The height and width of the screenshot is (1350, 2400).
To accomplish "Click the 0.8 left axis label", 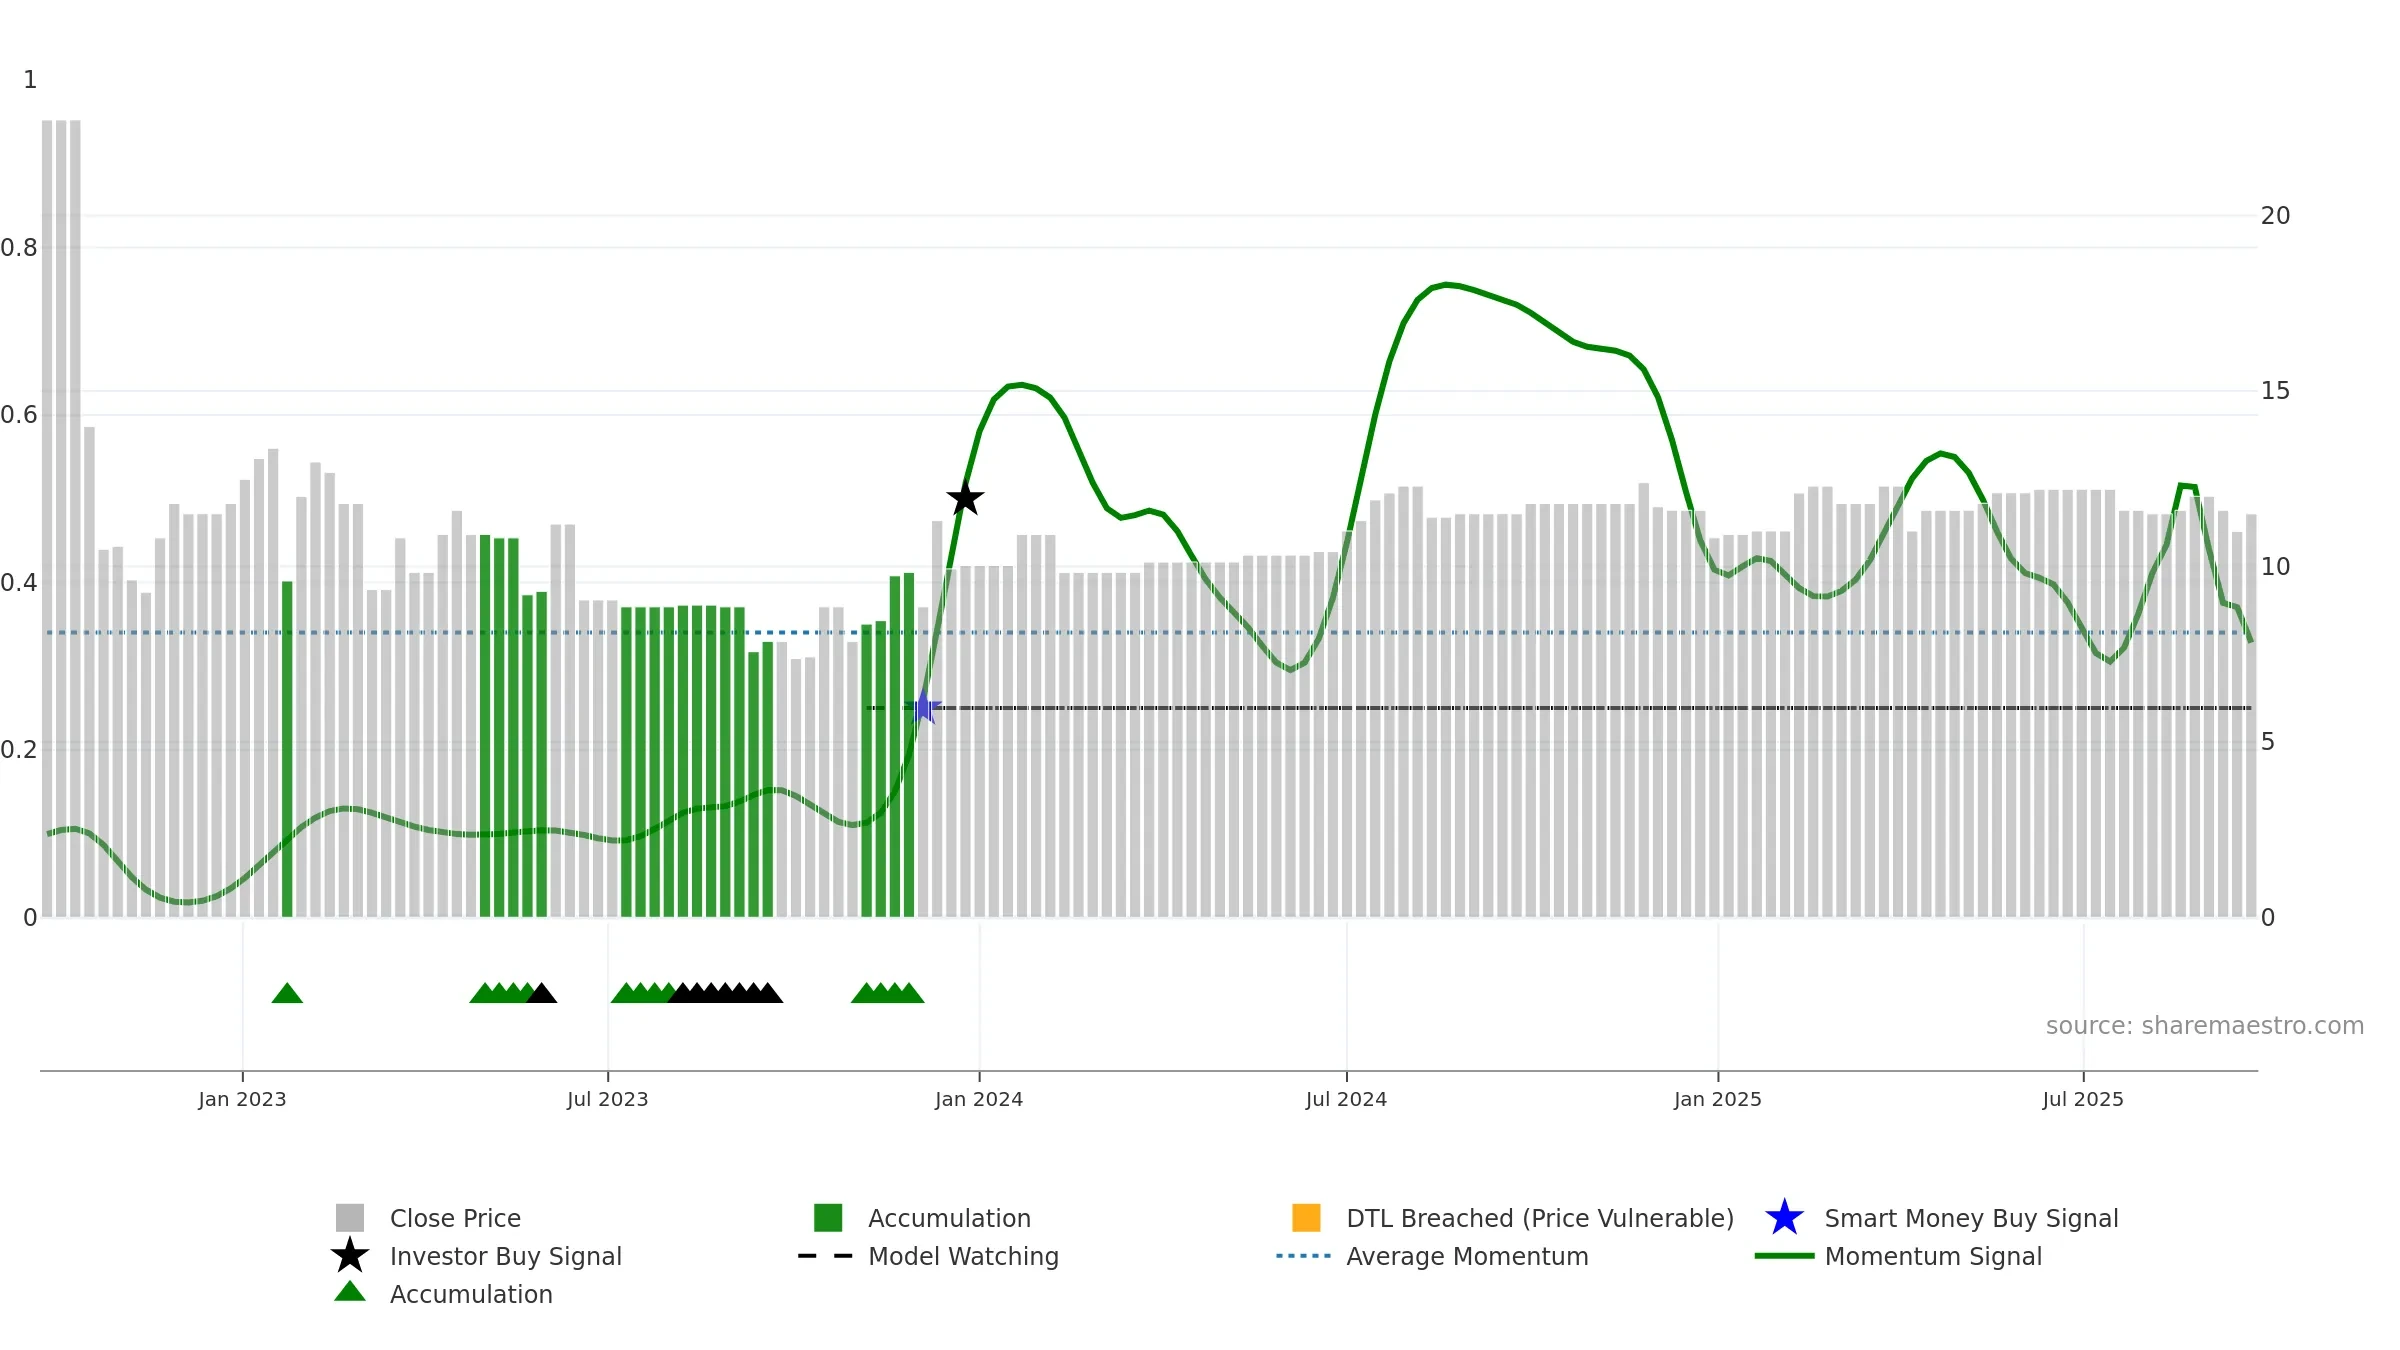I will [x=19, y=248].
